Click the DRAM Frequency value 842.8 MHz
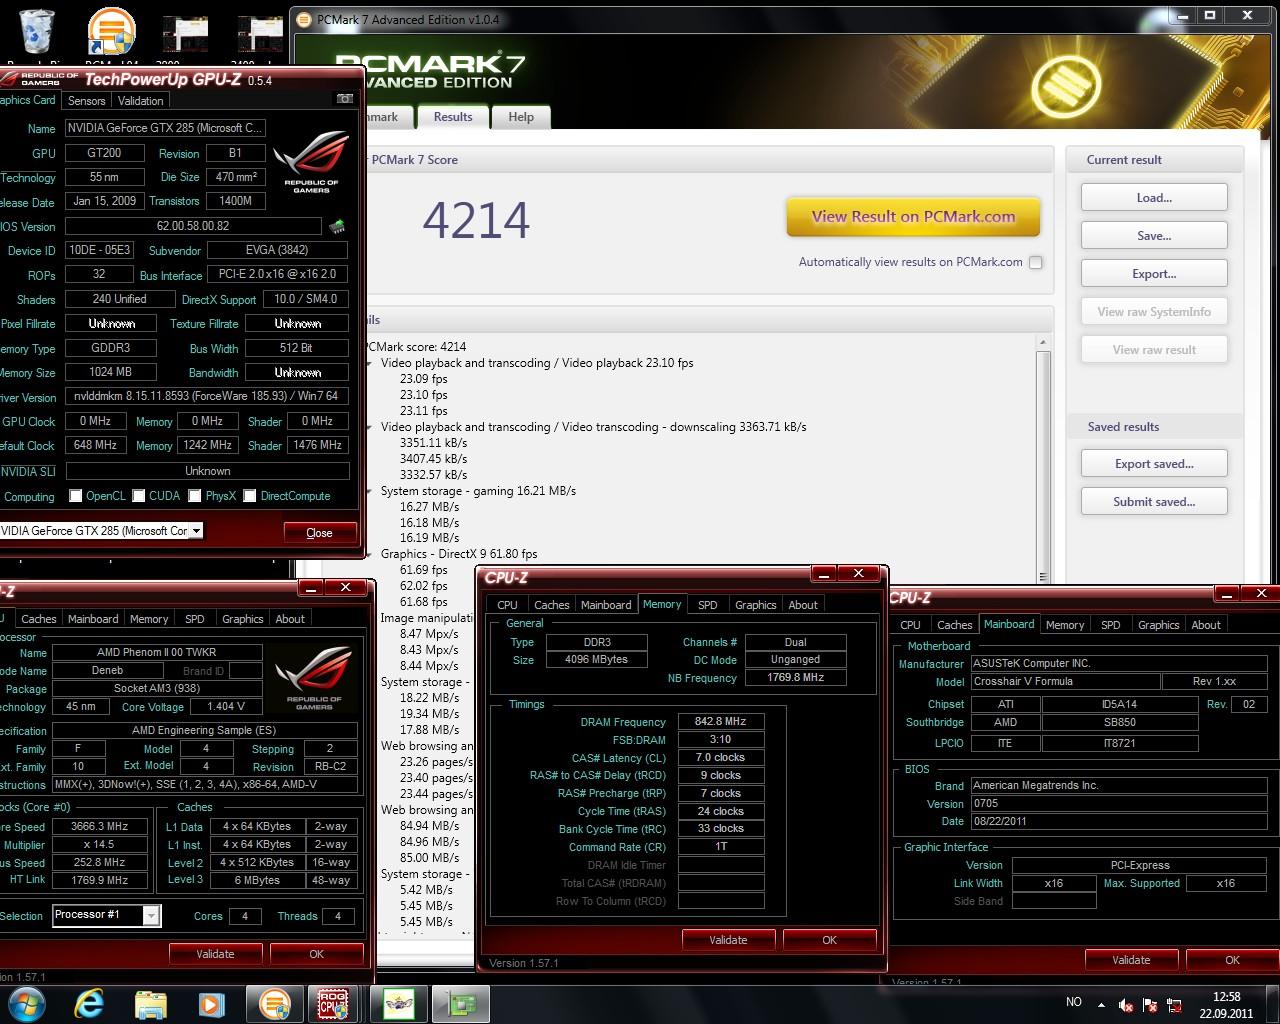 [721, 721]
